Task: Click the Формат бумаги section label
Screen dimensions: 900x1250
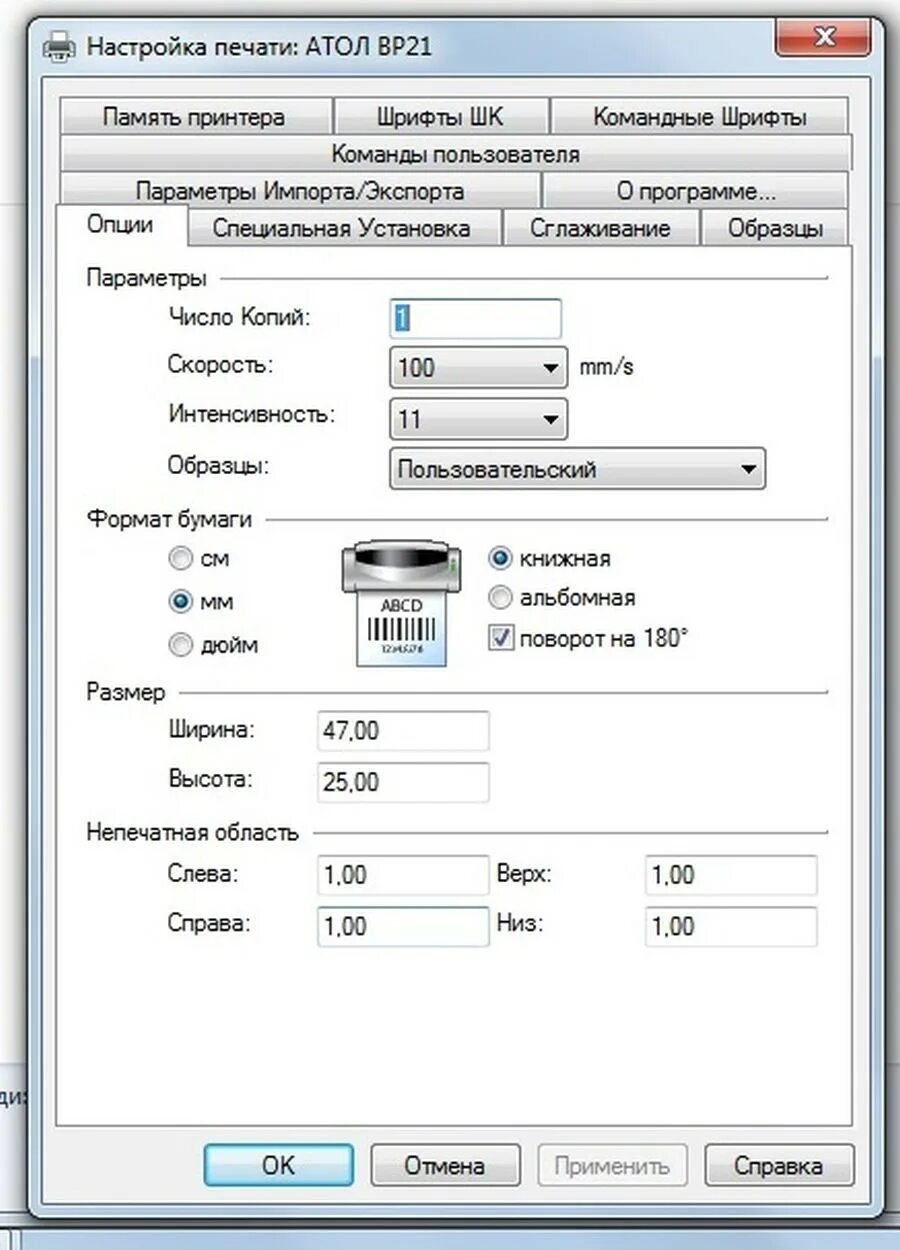Action: [x=170, y=519]
